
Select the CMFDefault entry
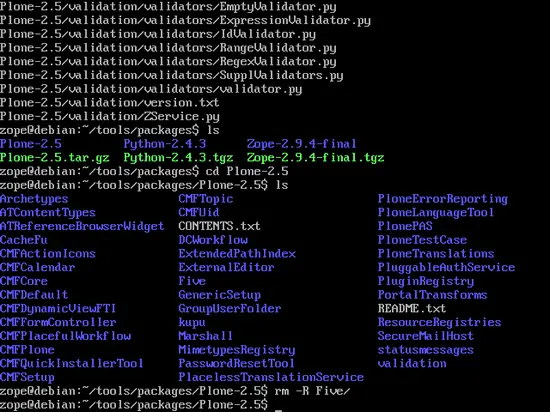[x=34, y=295]
